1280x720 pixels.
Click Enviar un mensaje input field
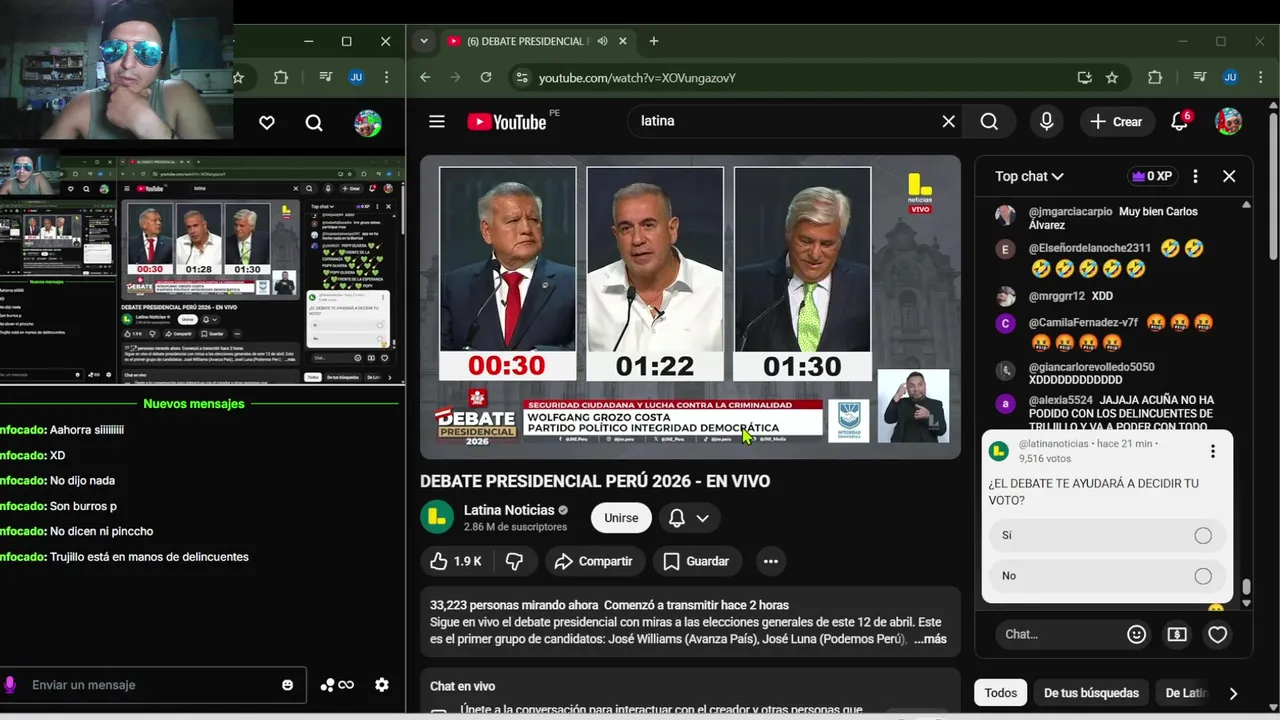pos(150,685)
